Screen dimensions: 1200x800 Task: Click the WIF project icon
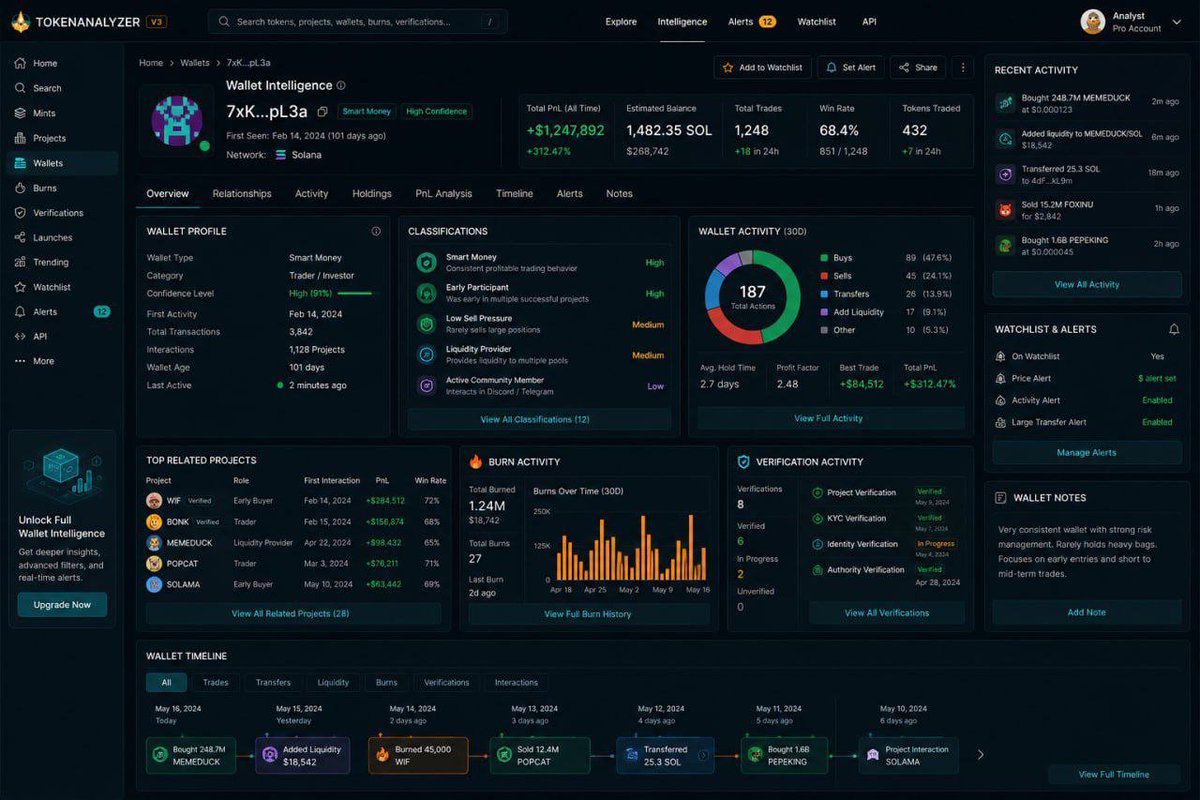pos(154,500)
